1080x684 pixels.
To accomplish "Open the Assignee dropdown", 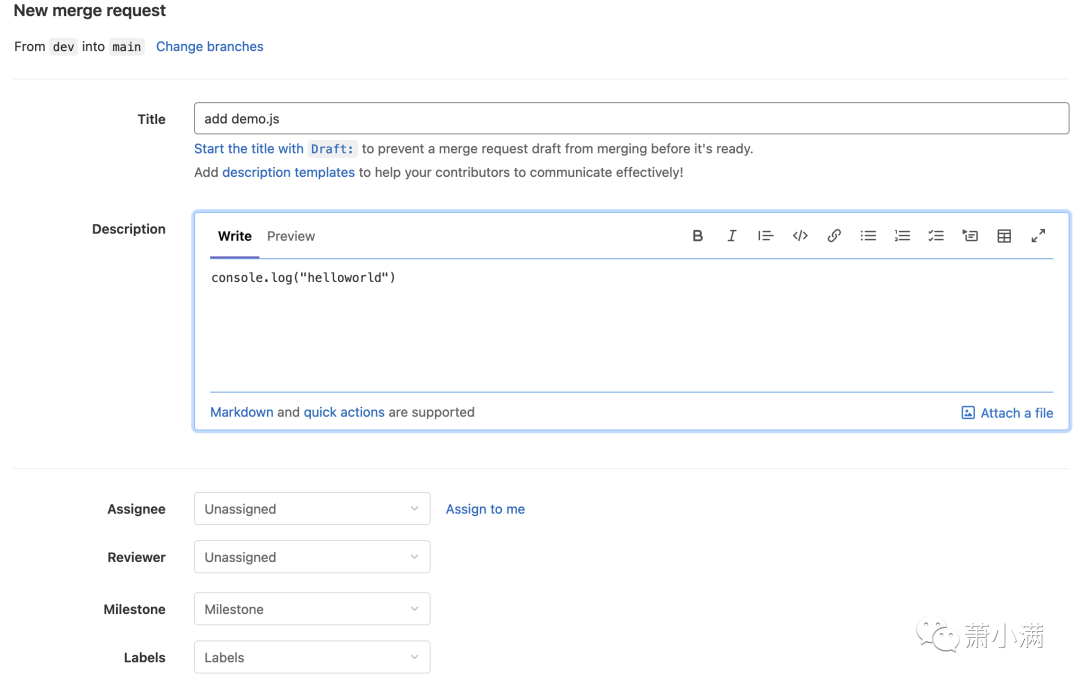I will coord(312,509).
